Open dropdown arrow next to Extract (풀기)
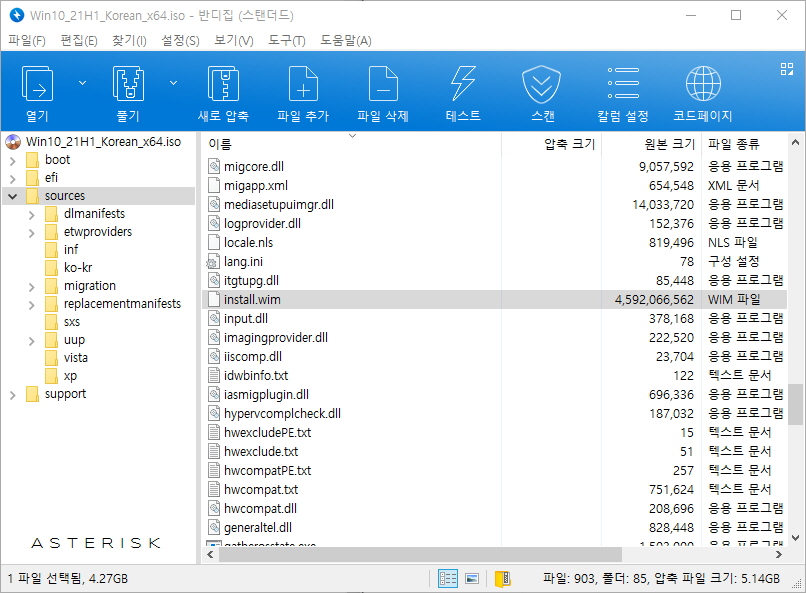The width and height of the screenshot is (806, 593). pyautogui.click(x=174, y=83)
